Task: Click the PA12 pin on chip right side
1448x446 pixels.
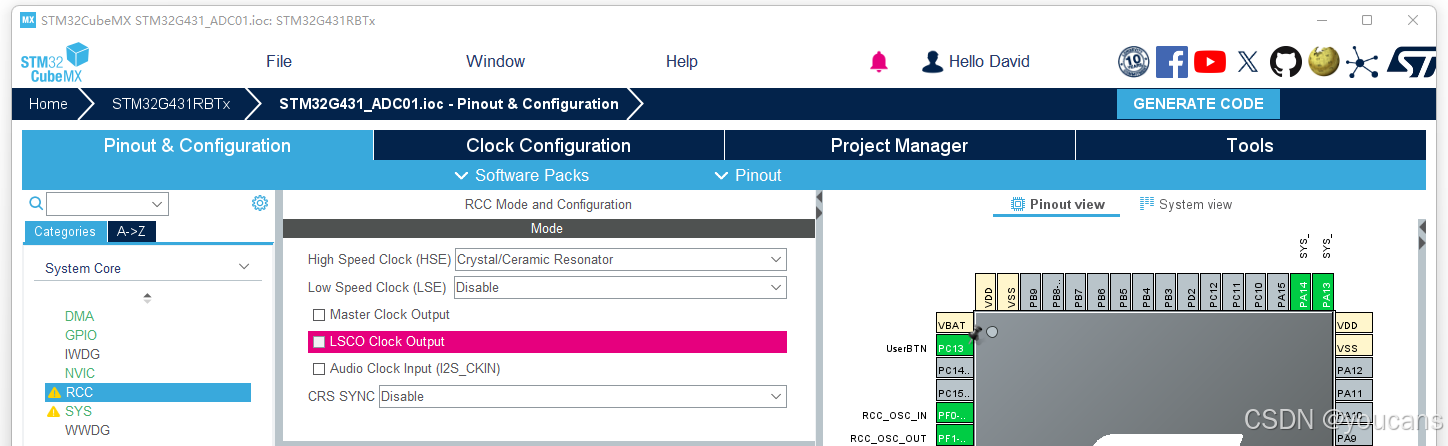Action: (x=1353, y=370)
